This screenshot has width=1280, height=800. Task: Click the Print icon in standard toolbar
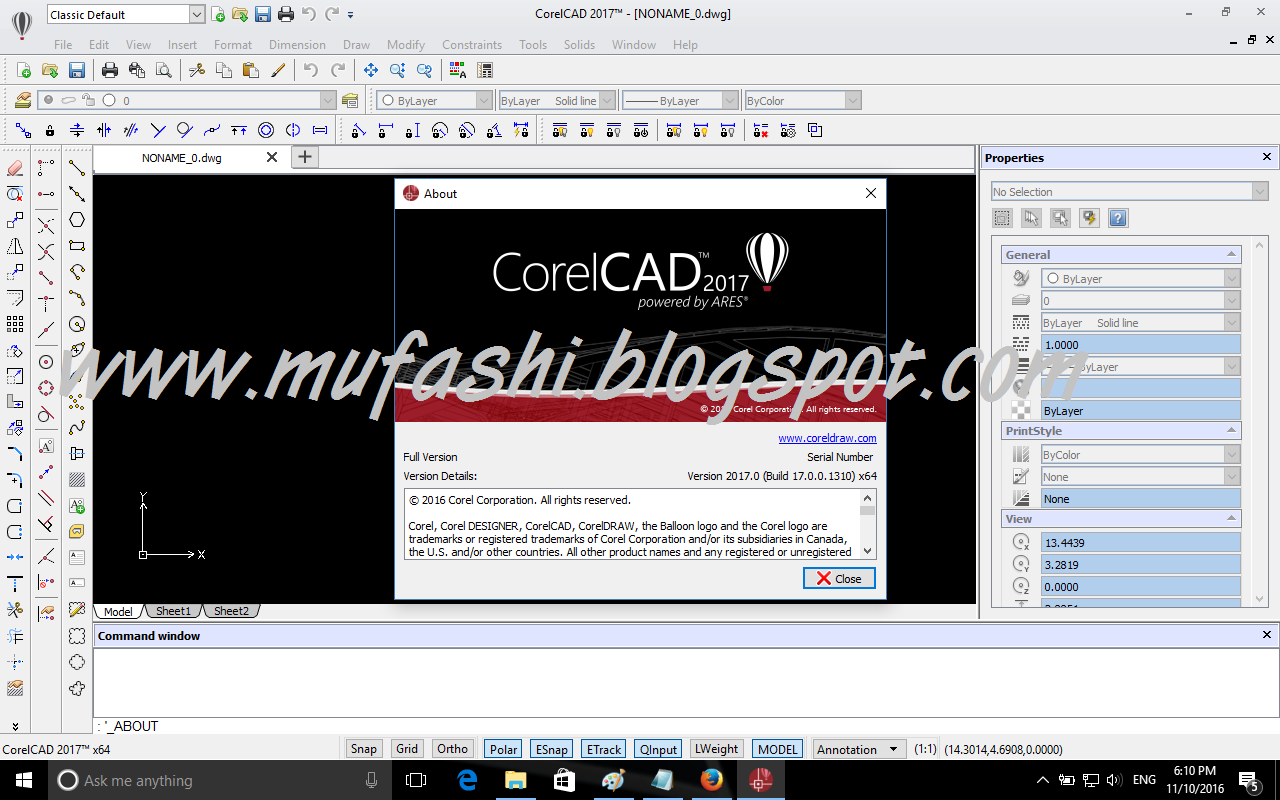click(110, 70)
